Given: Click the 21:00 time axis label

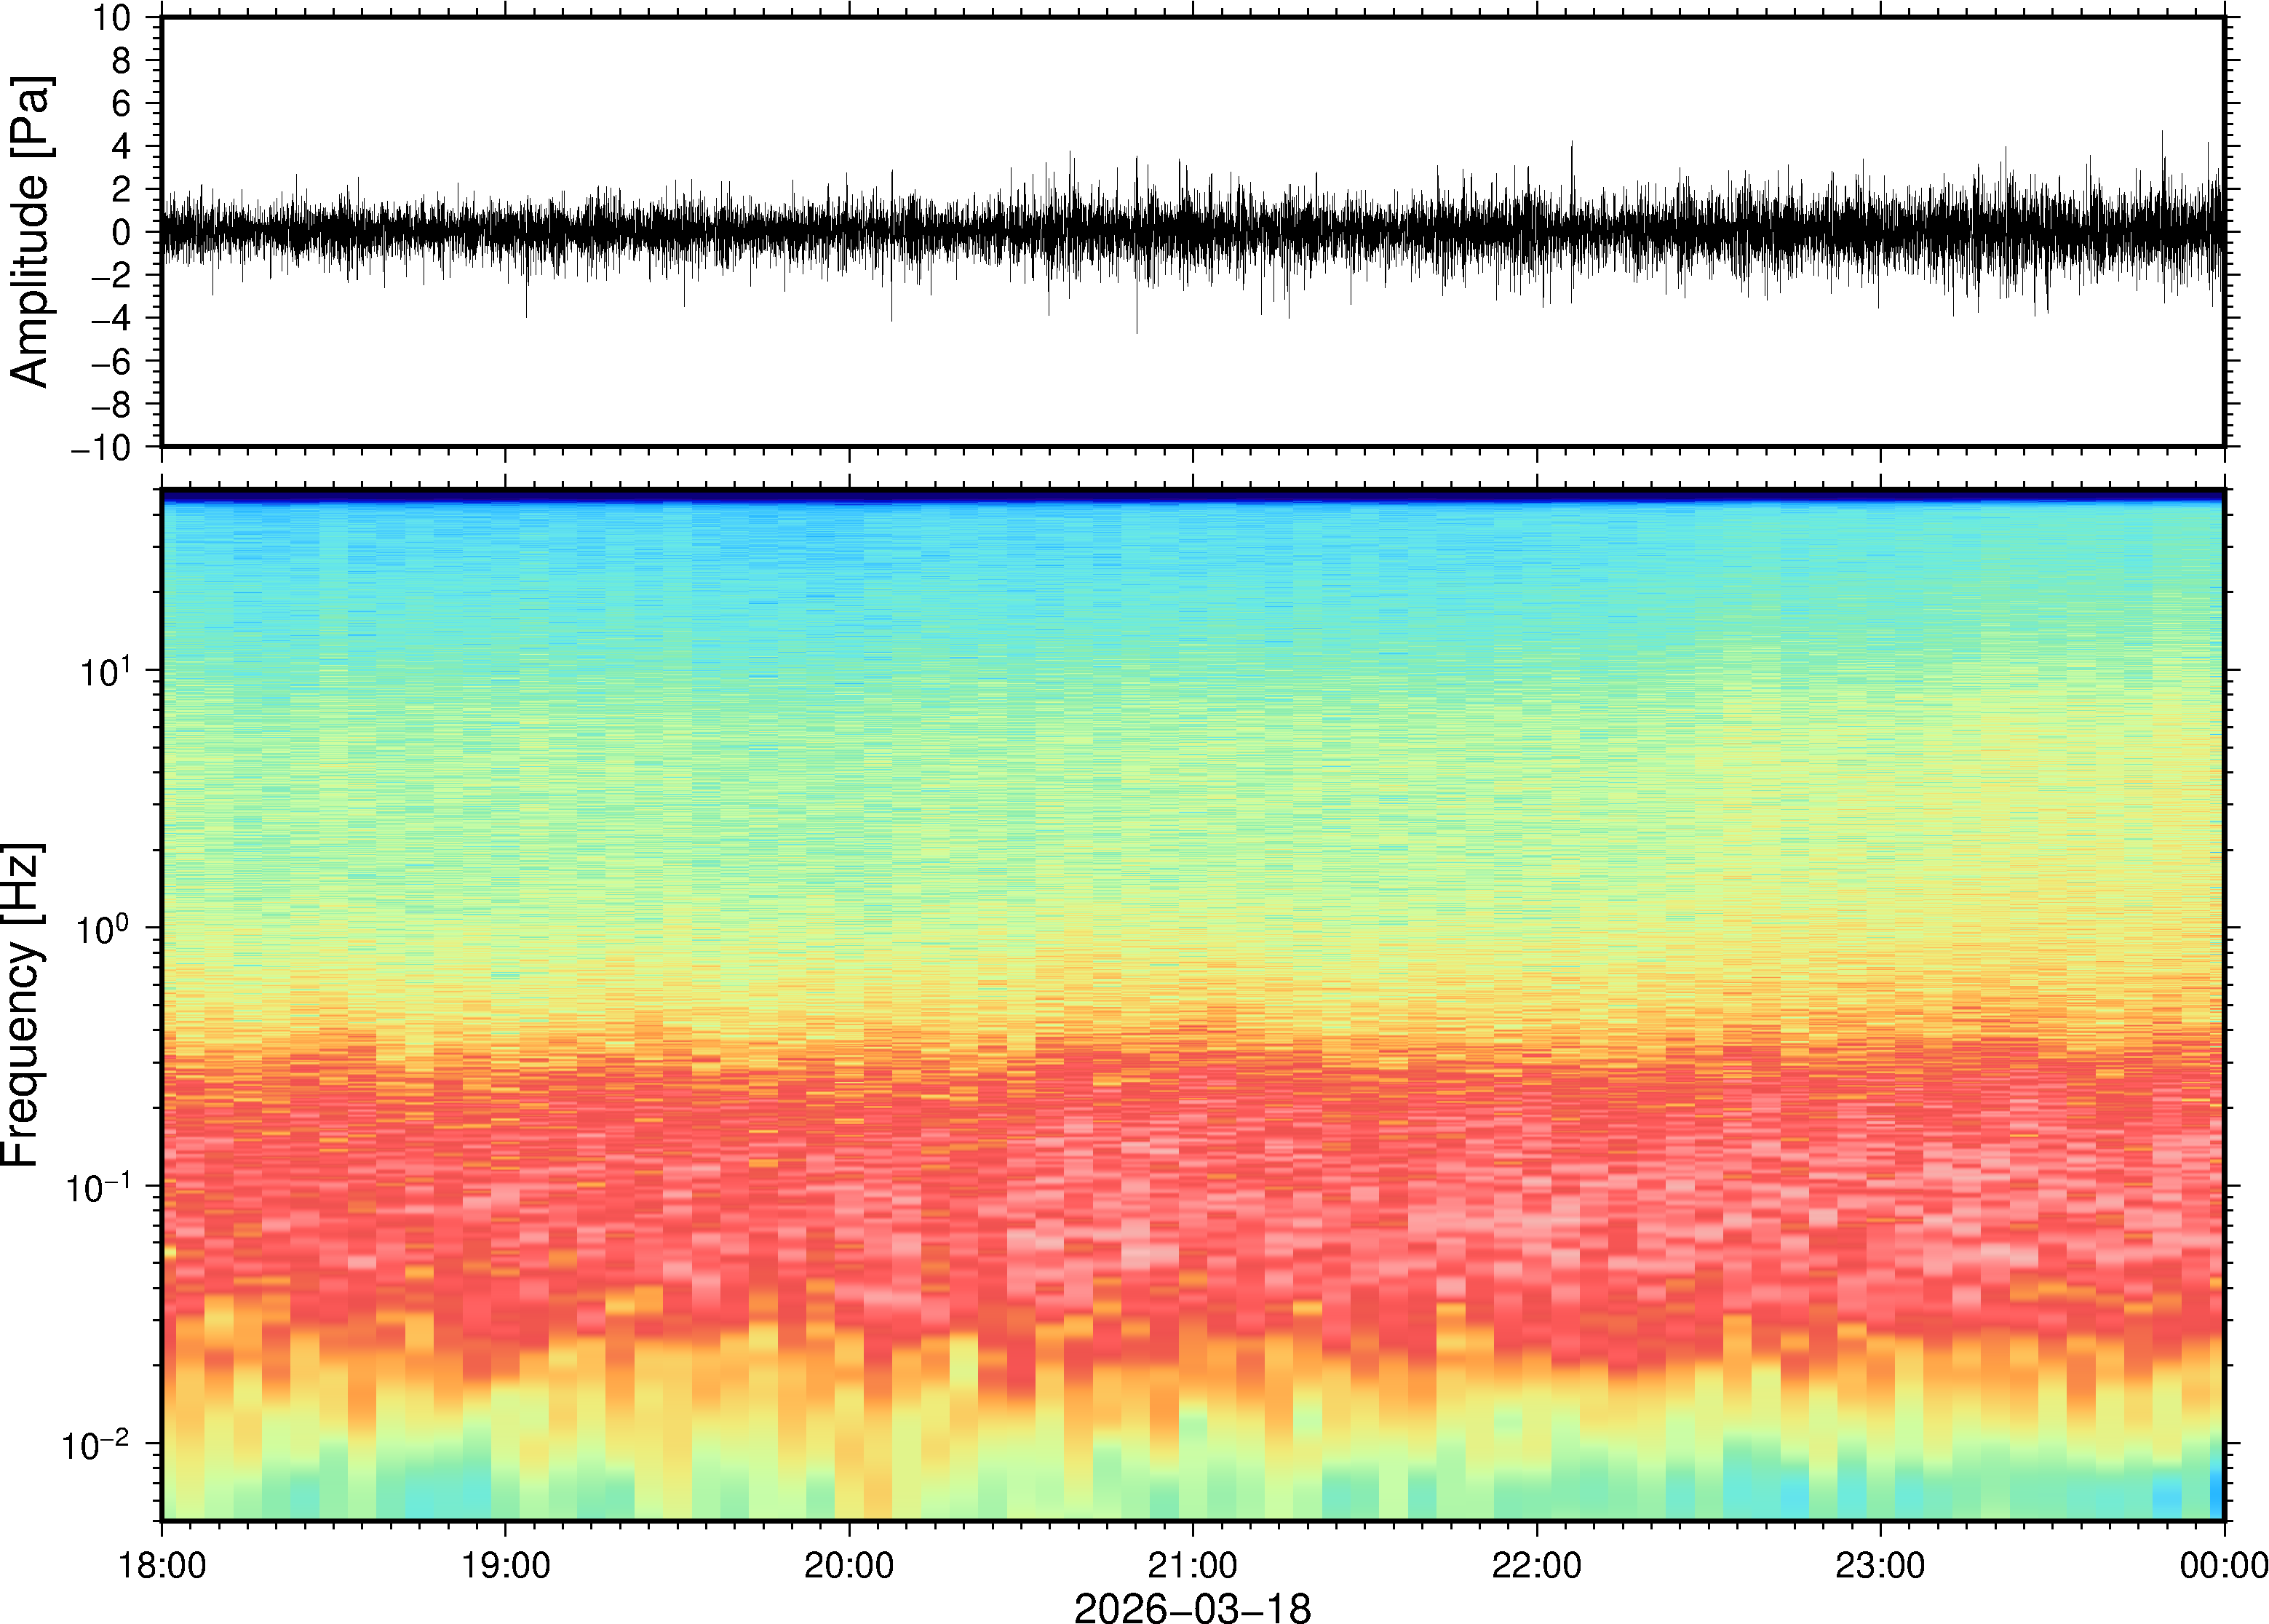Looking at the screenshot, I should tap(1192, 1565).
